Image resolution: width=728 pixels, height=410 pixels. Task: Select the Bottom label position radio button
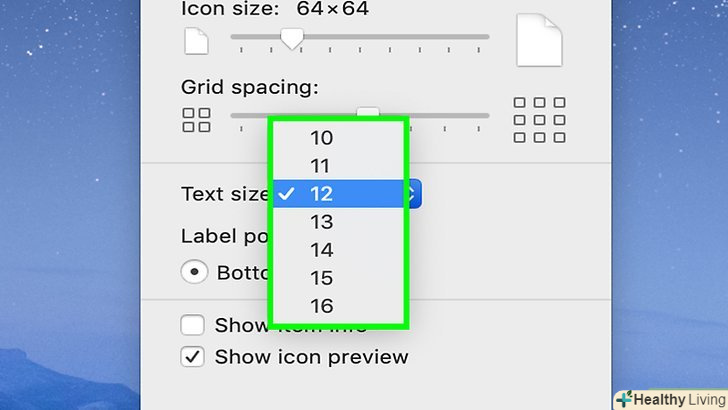(x=194, y=272)
